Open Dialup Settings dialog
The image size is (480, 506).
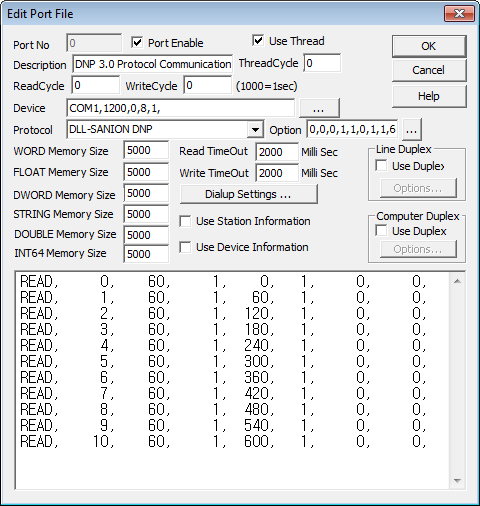tap(248, 194)
